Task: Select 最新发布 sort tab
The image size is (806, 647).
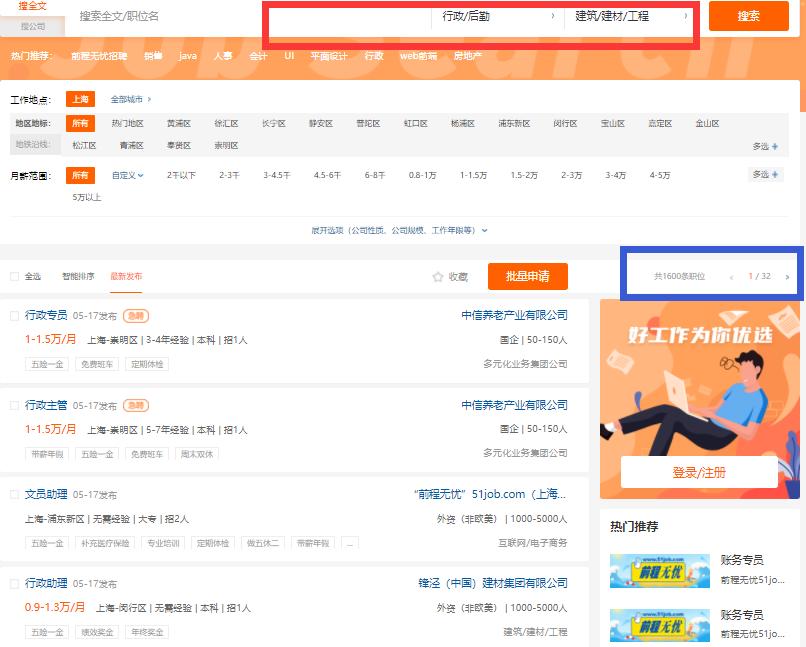Action: 126,276
